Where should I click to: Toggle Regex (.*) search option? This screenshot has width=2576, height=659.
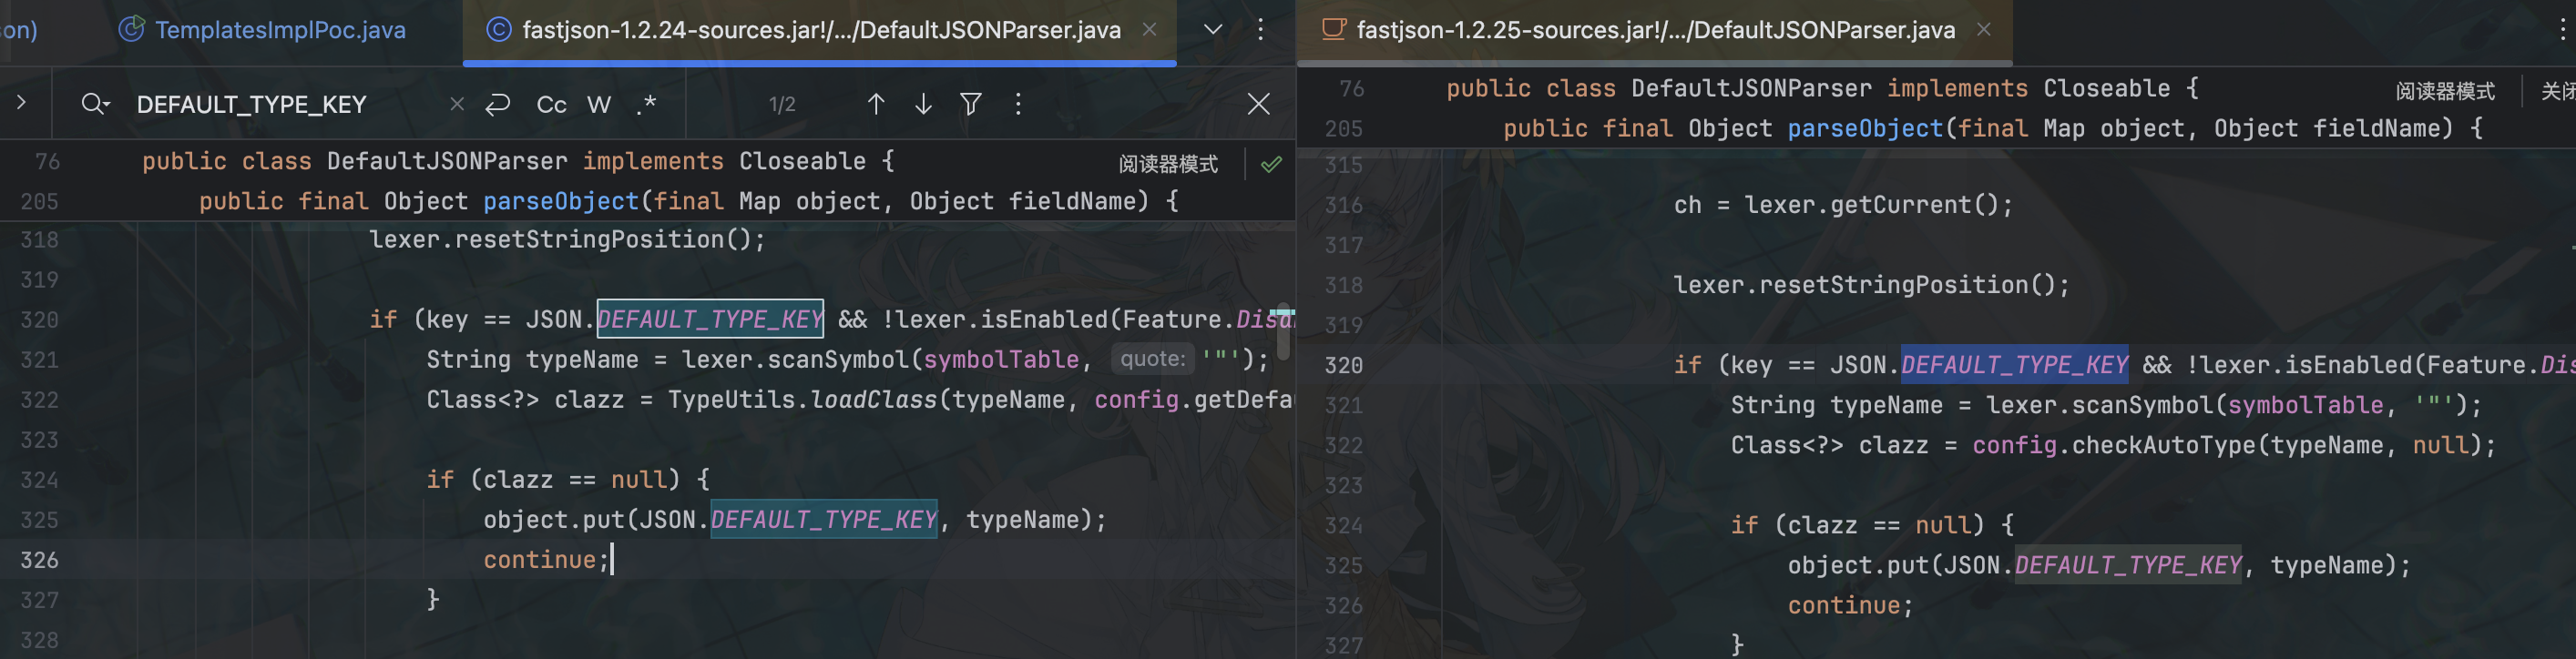646,104
